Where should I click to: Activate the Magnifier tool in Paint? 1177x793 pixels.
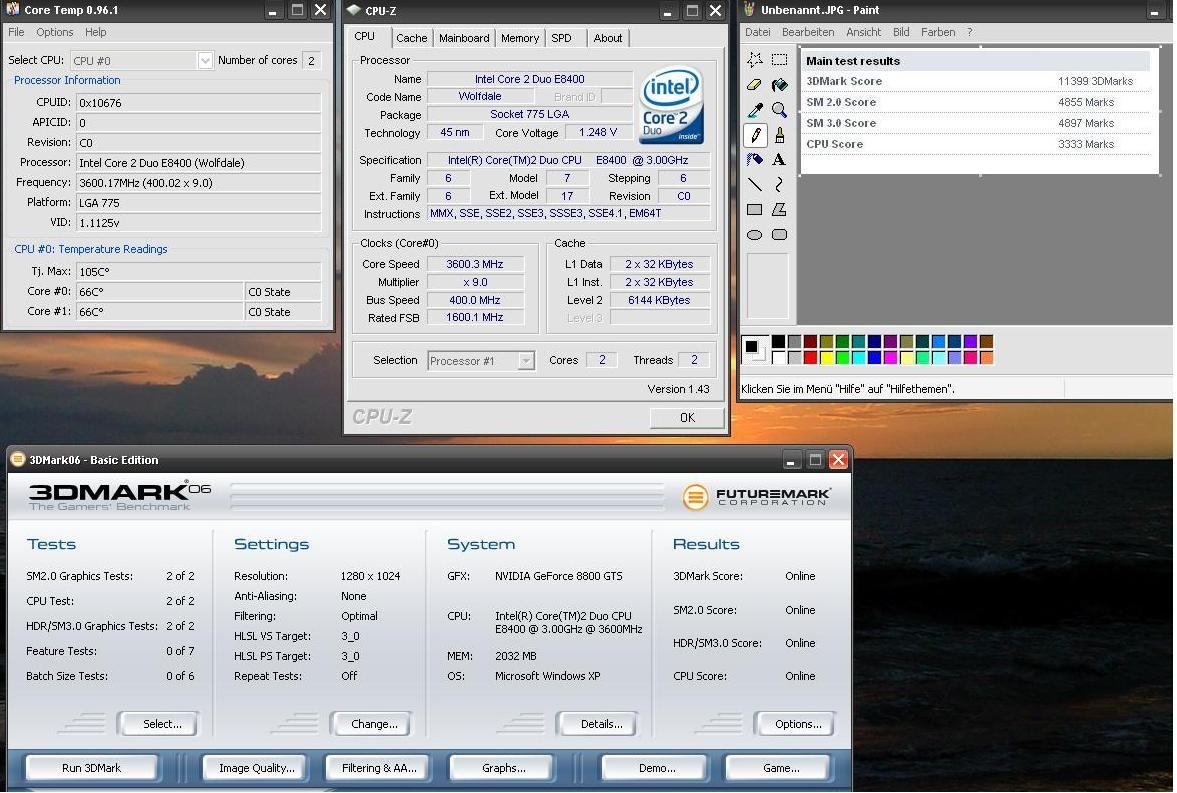pos(780,110)
